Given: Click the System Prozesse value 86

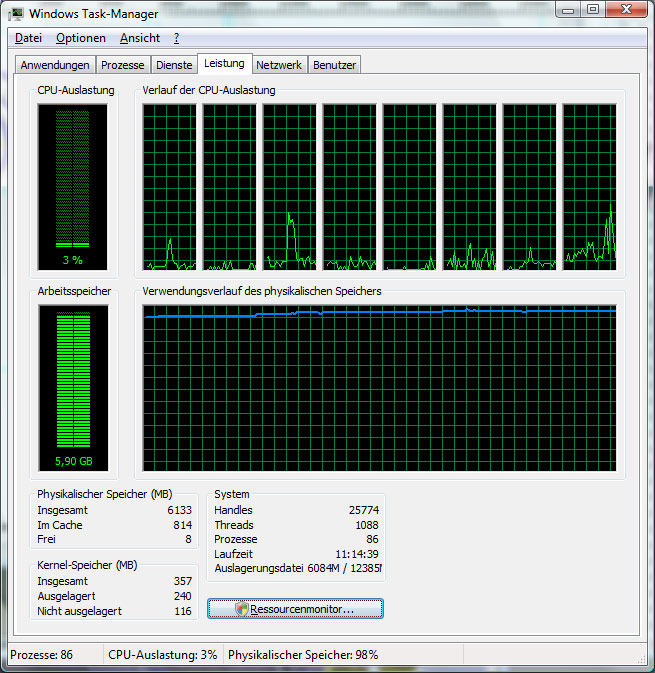Looking at the screenshot, I should click(373, 539).
